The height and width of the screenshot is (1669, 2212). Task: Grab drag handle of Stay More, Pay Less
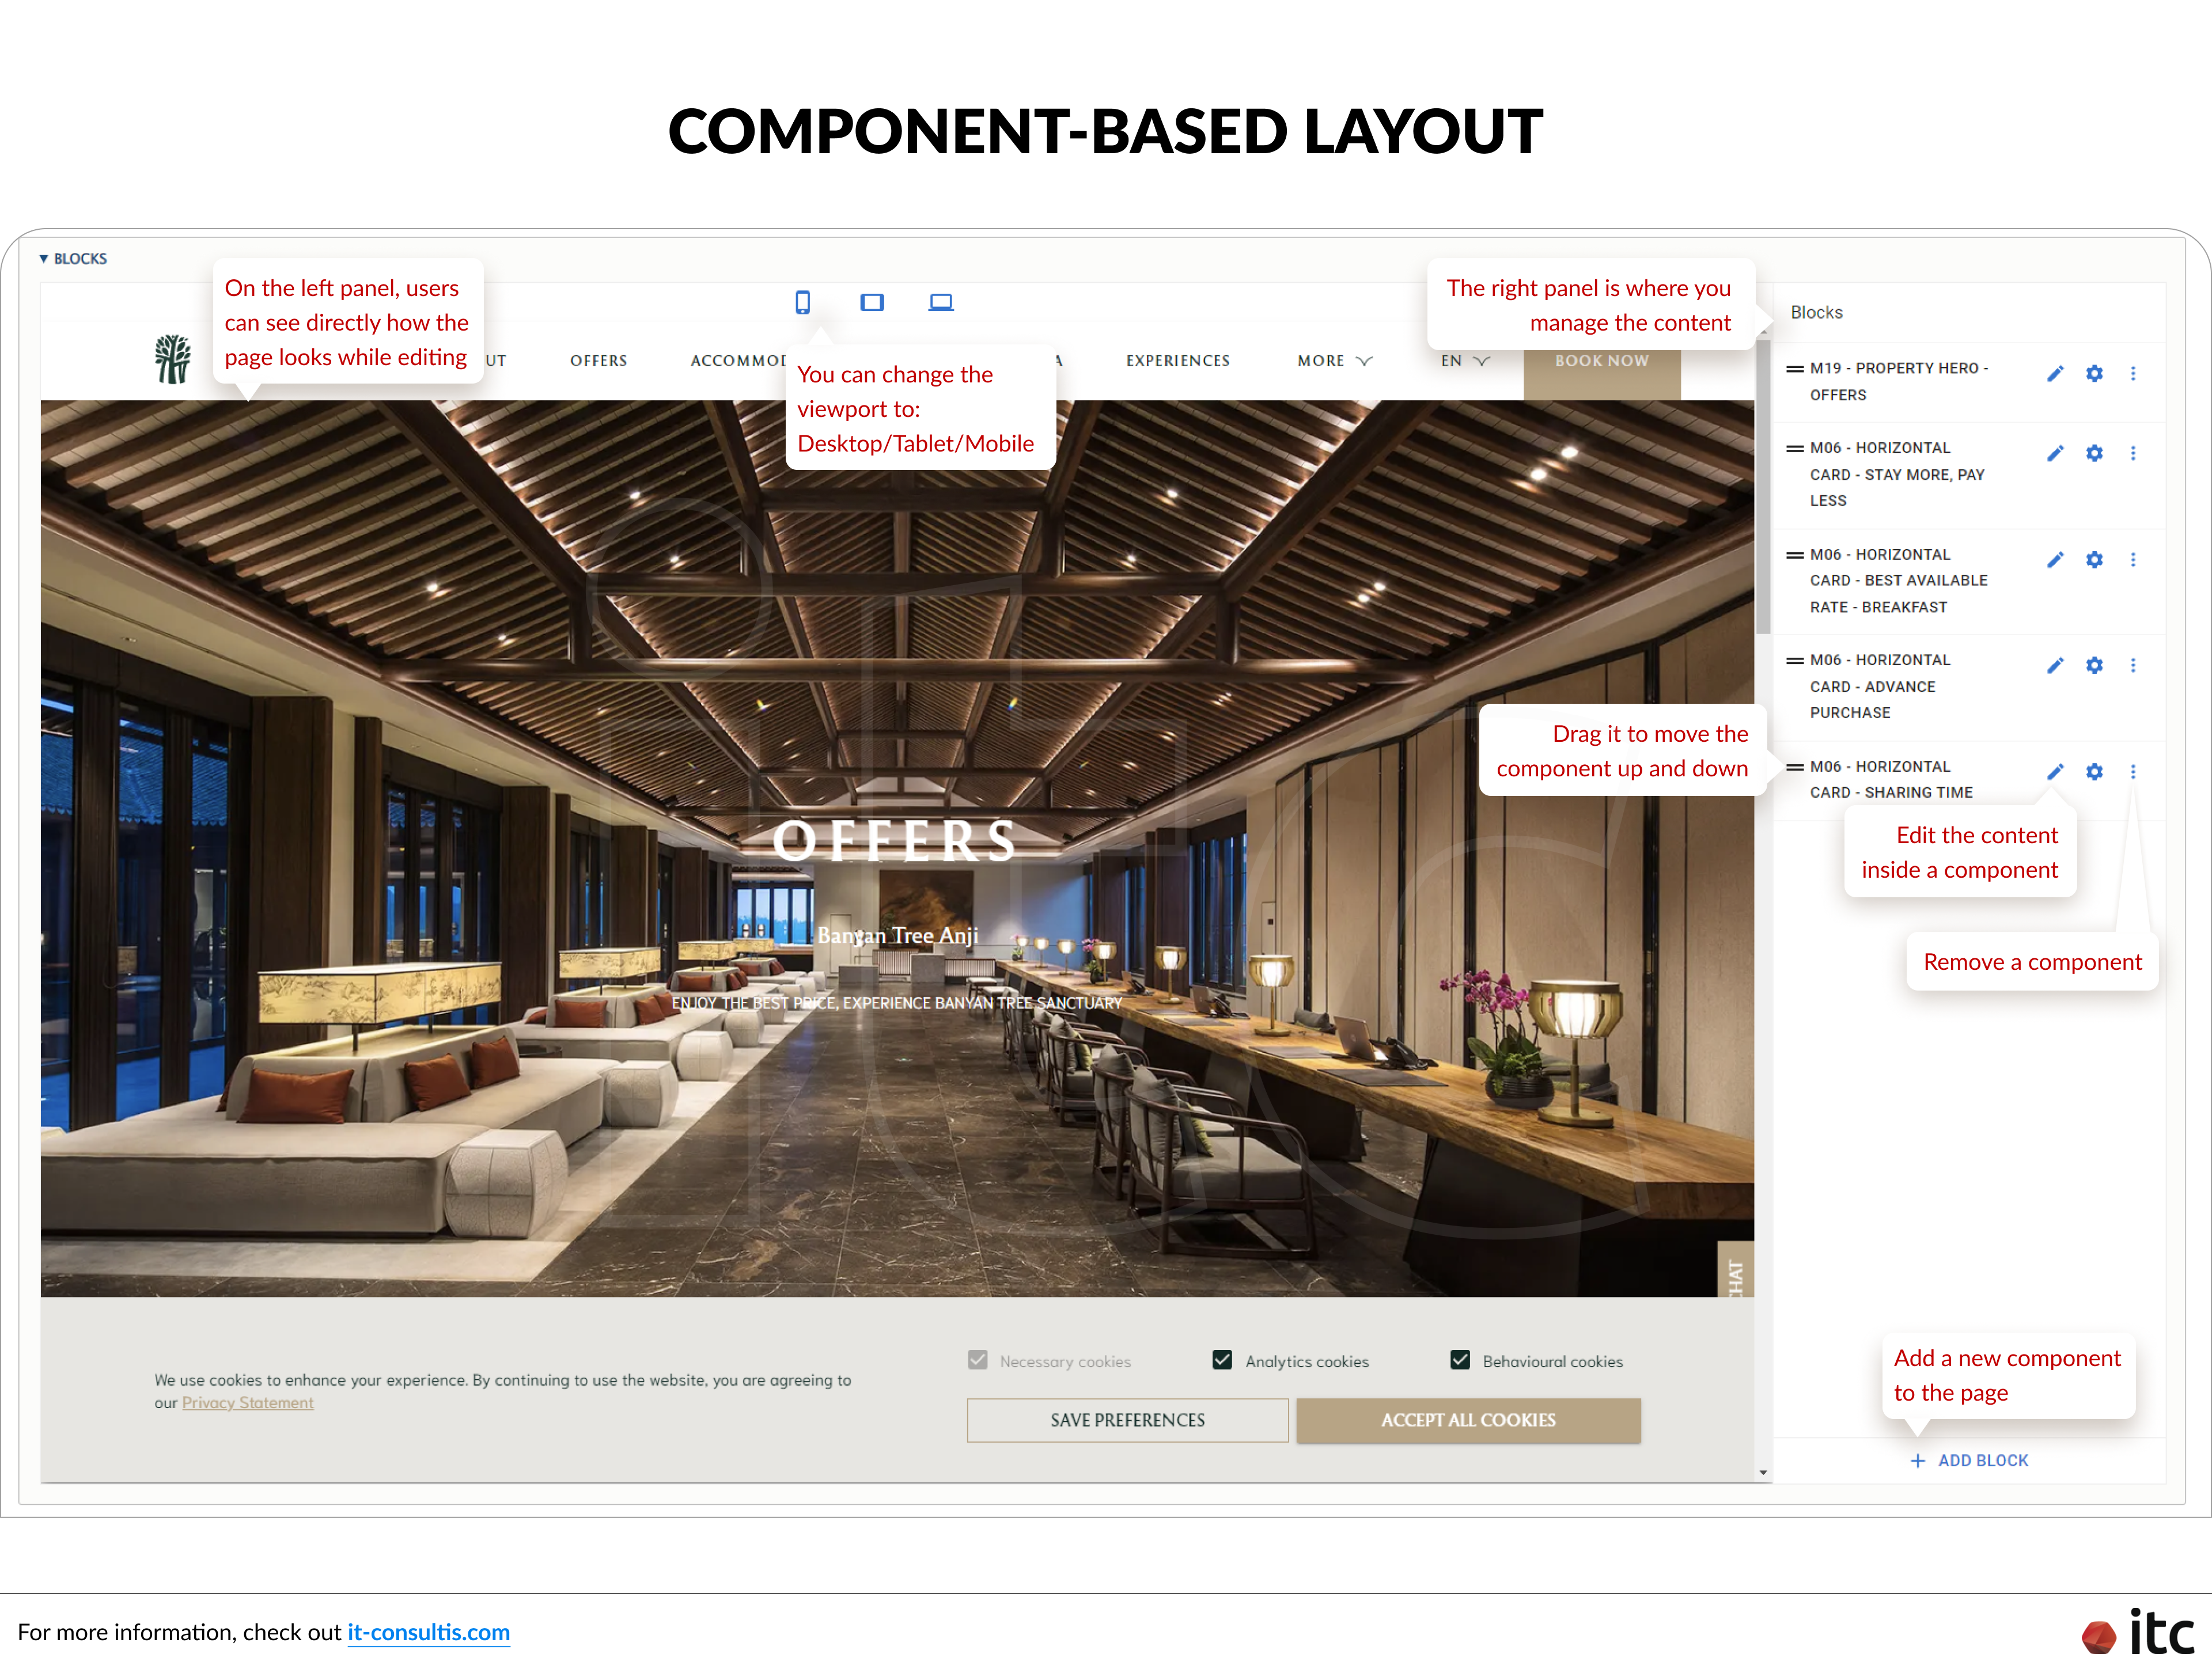pyautogui.click(x=1795, y=449)
